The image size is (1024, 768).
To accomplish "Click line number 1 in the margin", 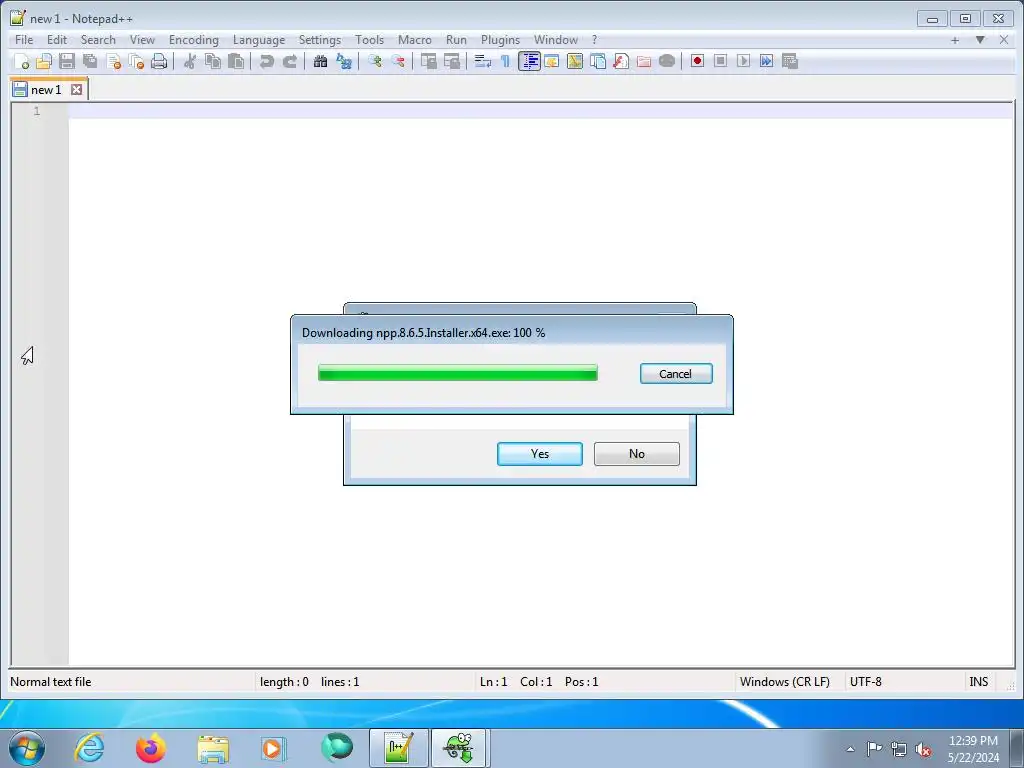I will 37,111.
